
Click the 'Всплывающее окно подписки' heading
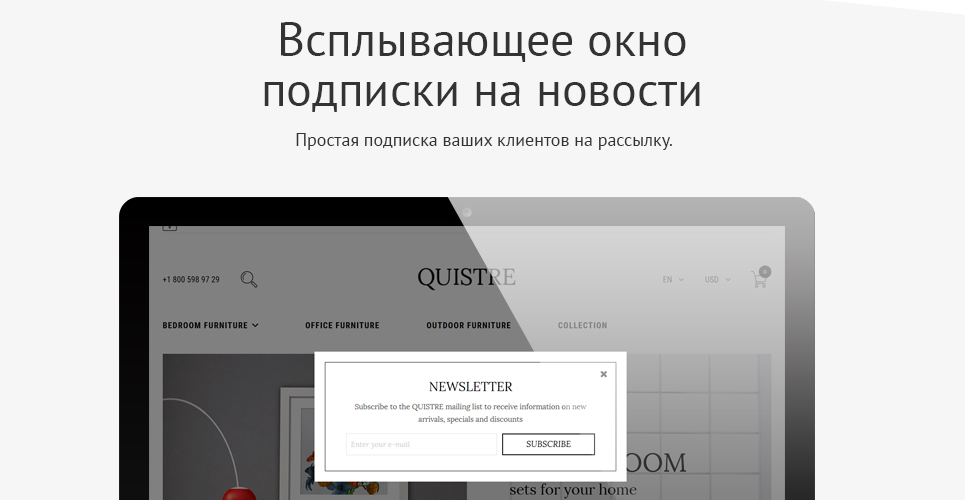point(482,65)
